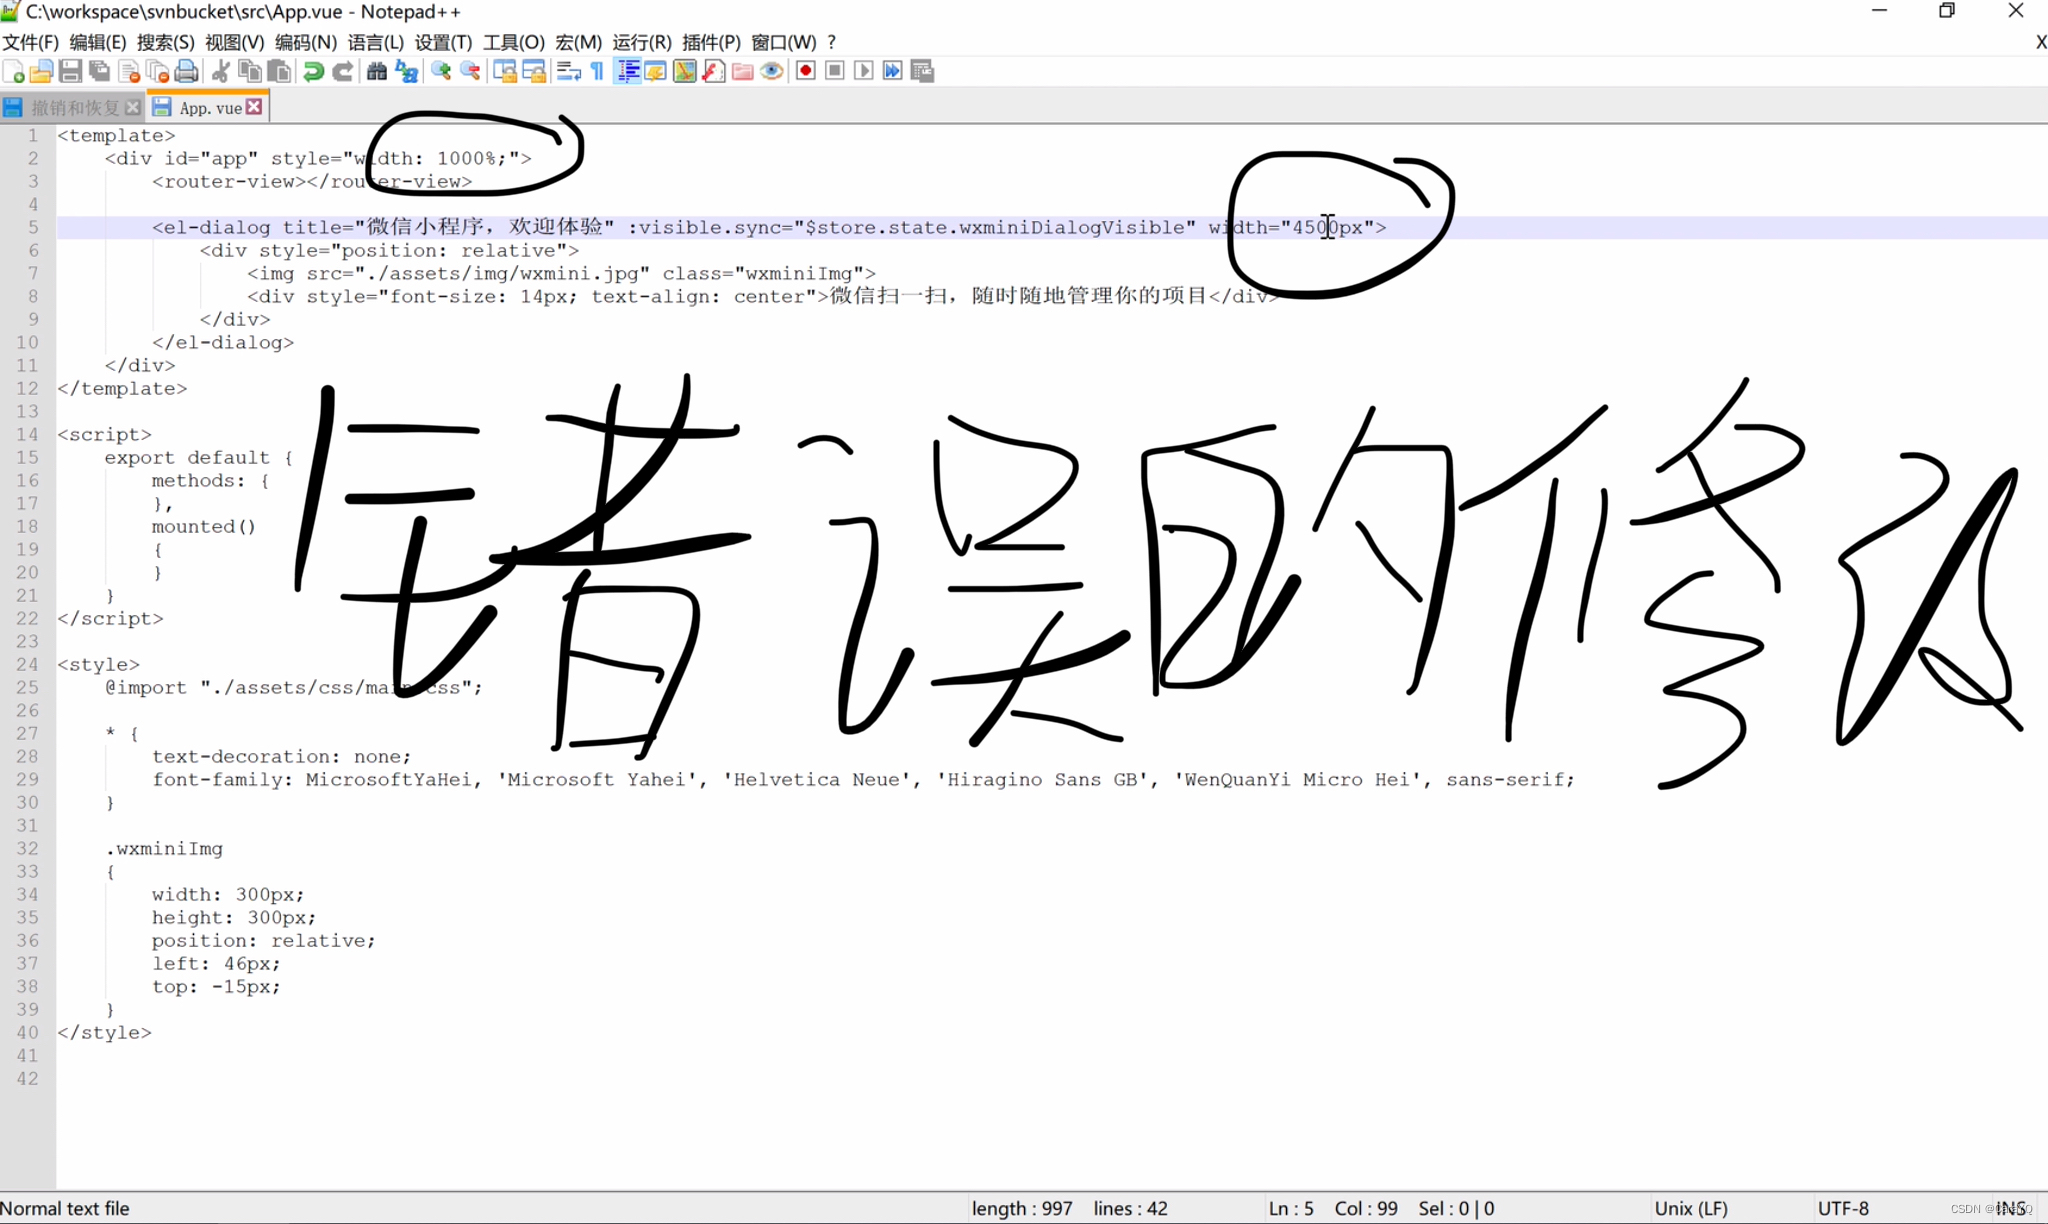Toggle file monitoring eye icon
The width and height of the screenshot is (2048, 1224).
(772, 71)
